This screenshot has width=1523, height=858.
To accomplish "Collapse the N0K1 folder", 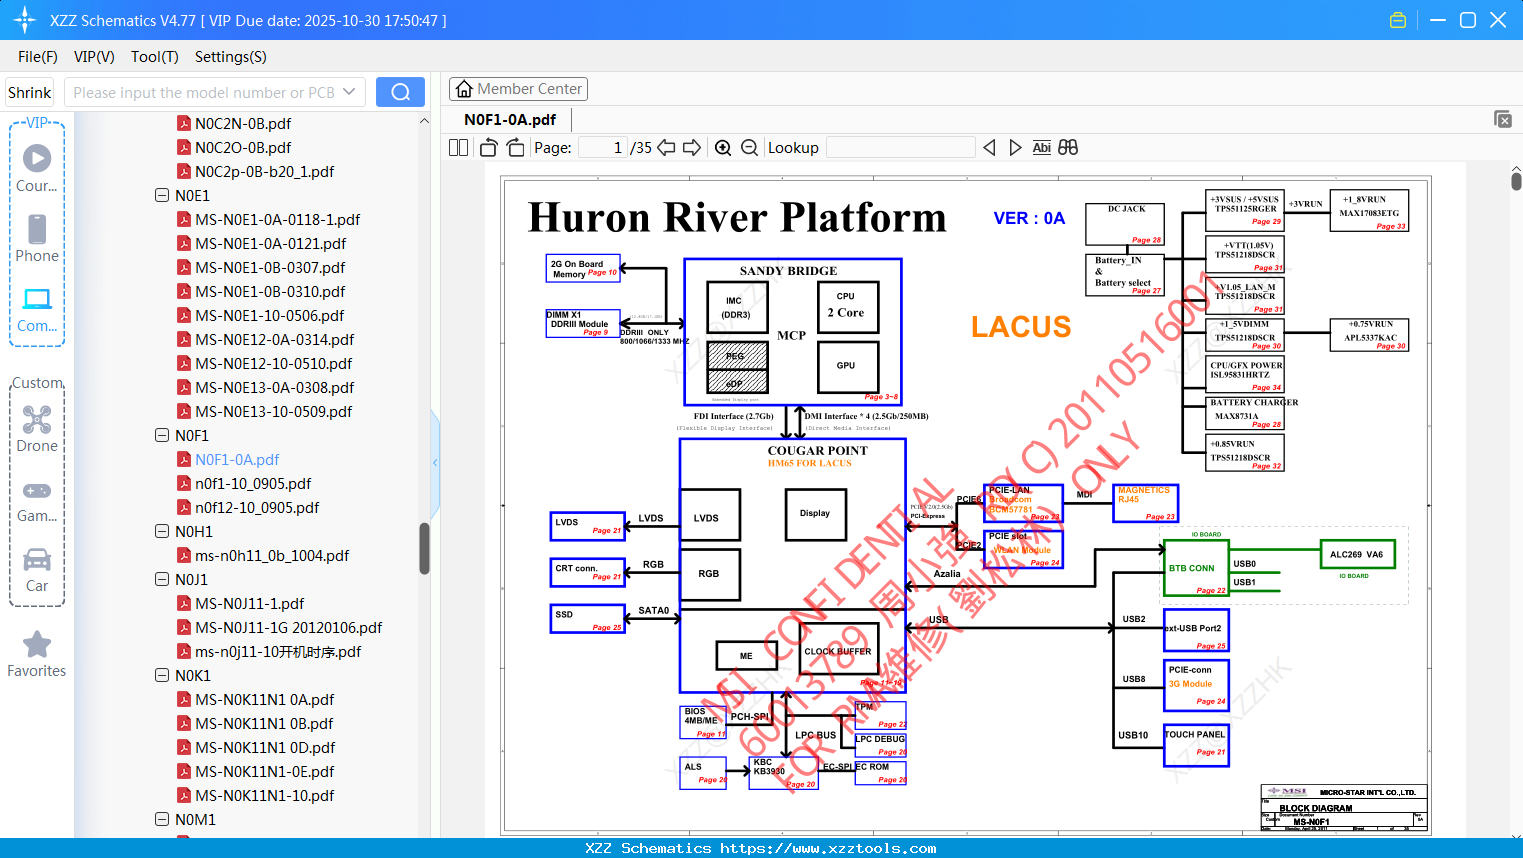I will click(162, 676).
